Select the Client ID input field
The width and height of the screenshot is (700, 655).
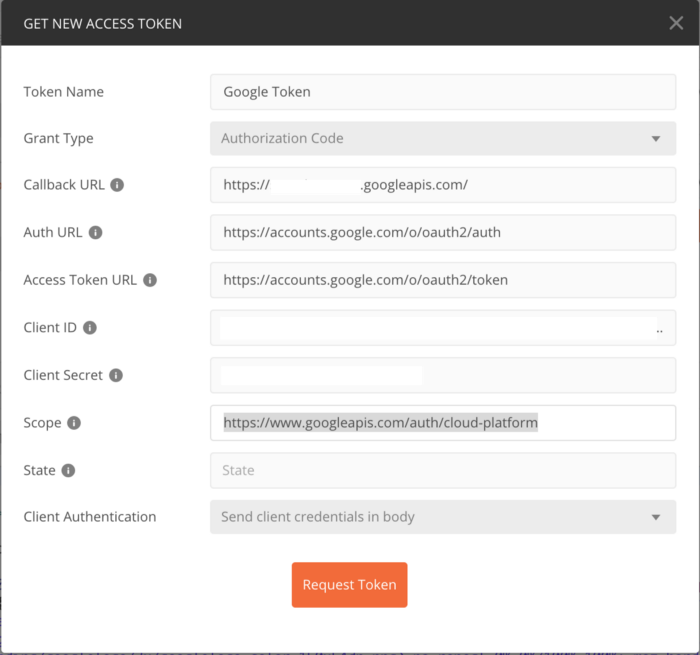coord(443,328)
